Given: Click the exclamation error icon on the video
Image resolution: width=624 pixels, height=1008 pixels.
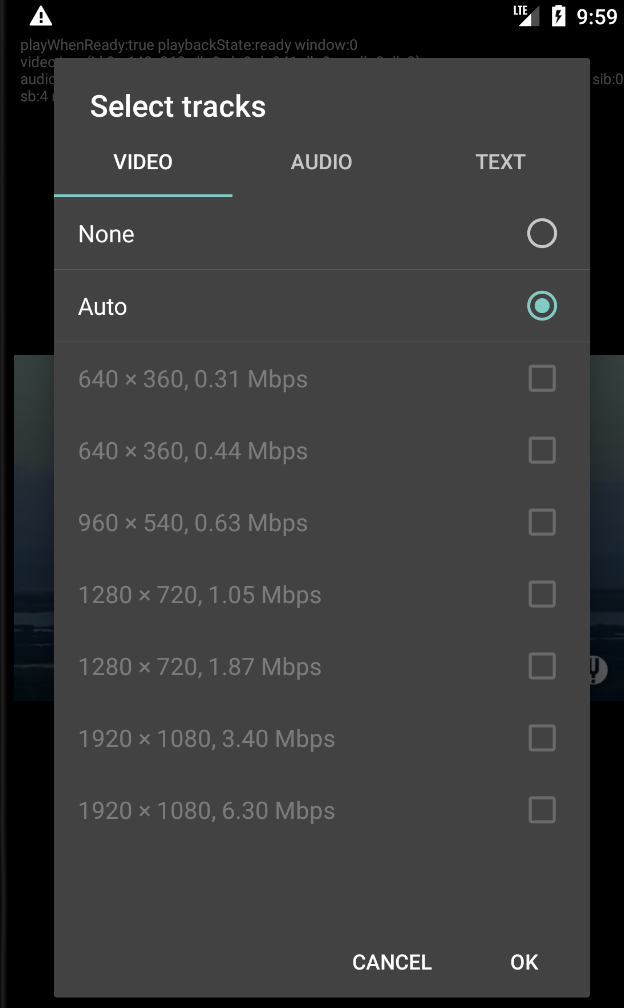Looking at the screenshot, I should (x=597, y=668).
